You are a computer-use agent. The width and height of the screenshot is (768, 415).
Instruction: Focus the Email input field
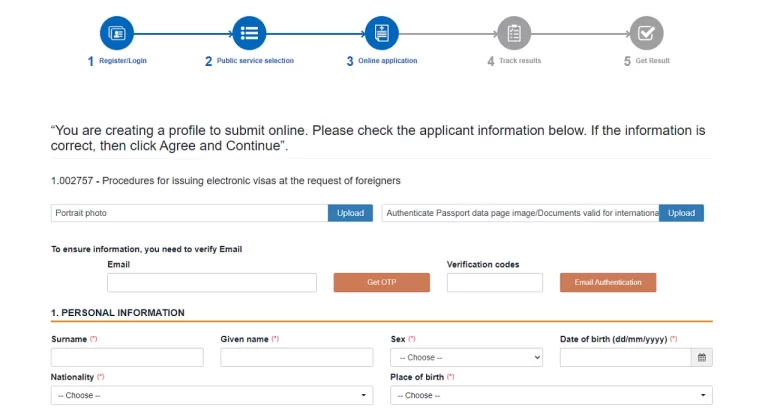212,283
